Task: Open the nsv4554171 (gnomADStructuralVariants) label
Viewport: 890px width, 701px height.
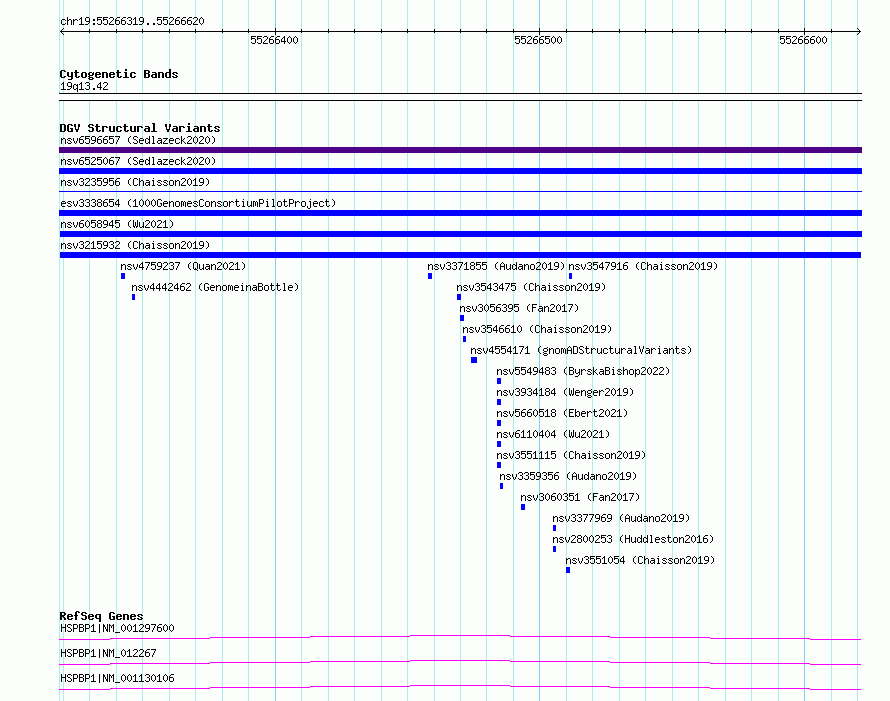Action: 581,350
